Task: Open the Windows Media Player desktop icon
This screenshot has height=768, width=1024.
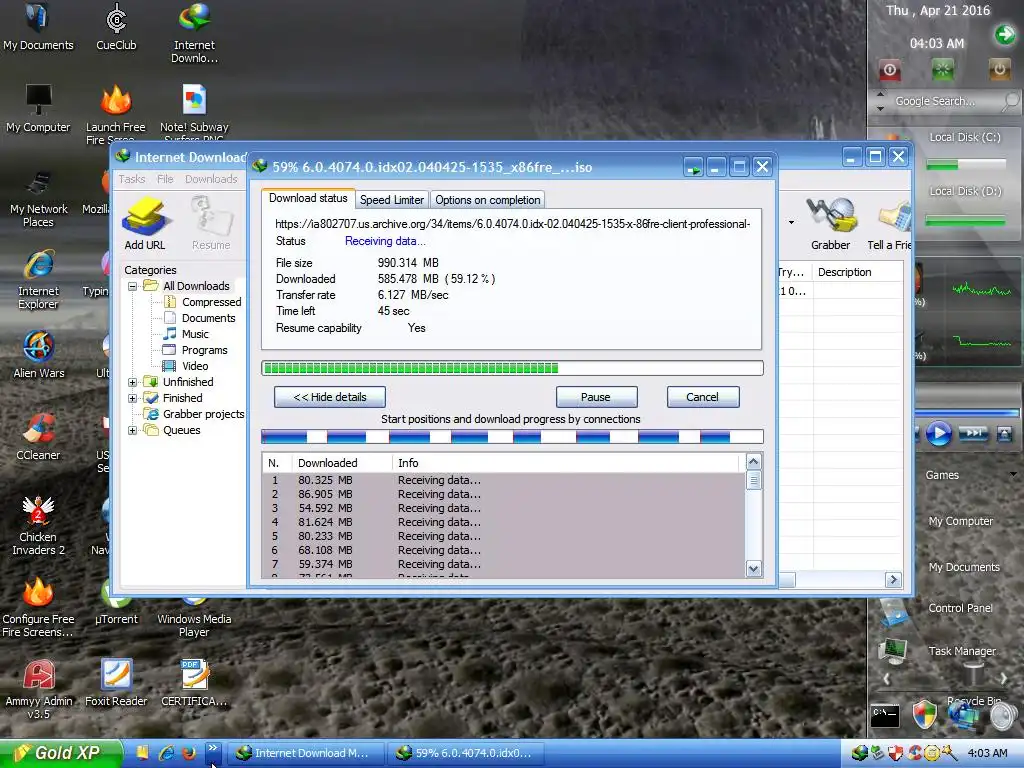Action: coord(194,616)
